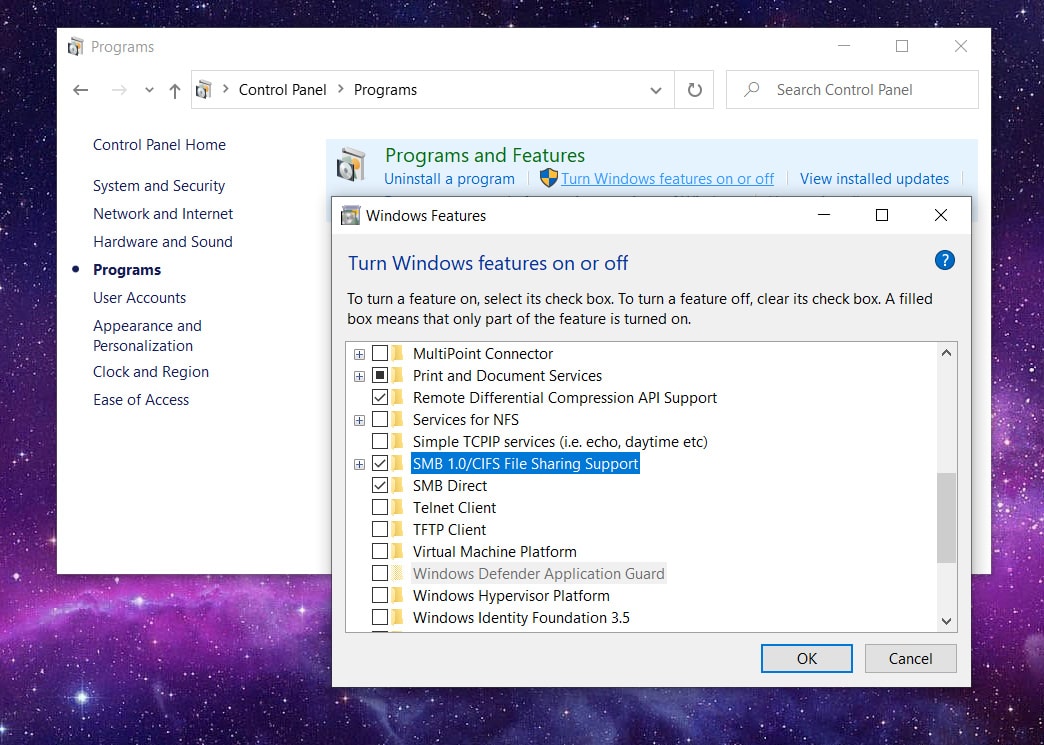Viewport: 1044px width, 745px height.
Task: Click the Programs and Features icon
Action: coord(352,164)
